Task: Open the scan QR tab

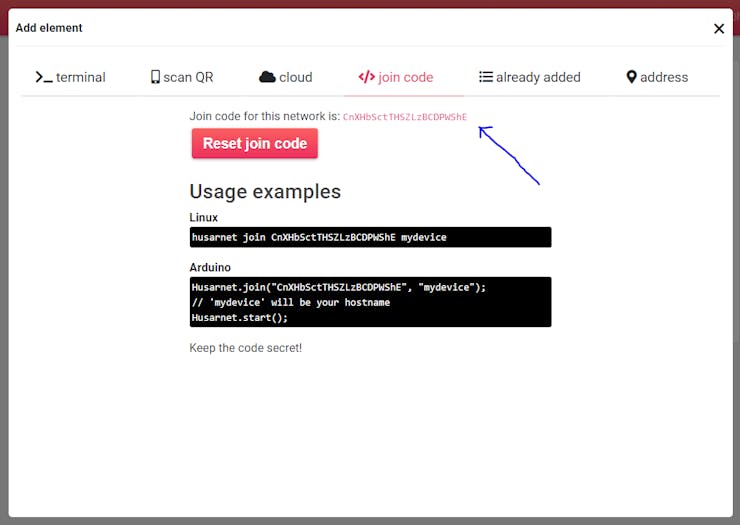Action: [182, 77]
